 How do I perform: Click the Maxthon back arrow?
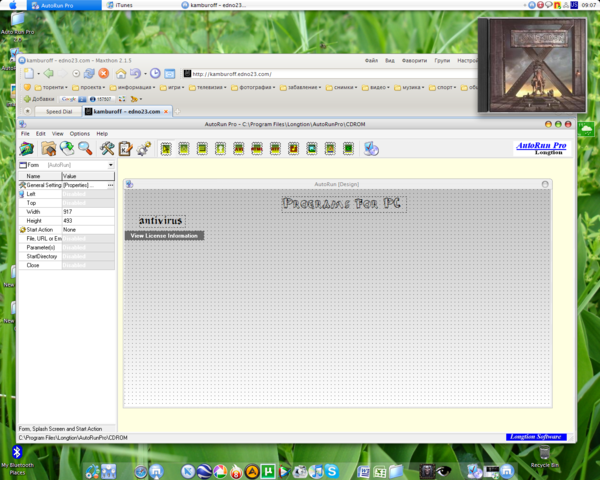48,73
